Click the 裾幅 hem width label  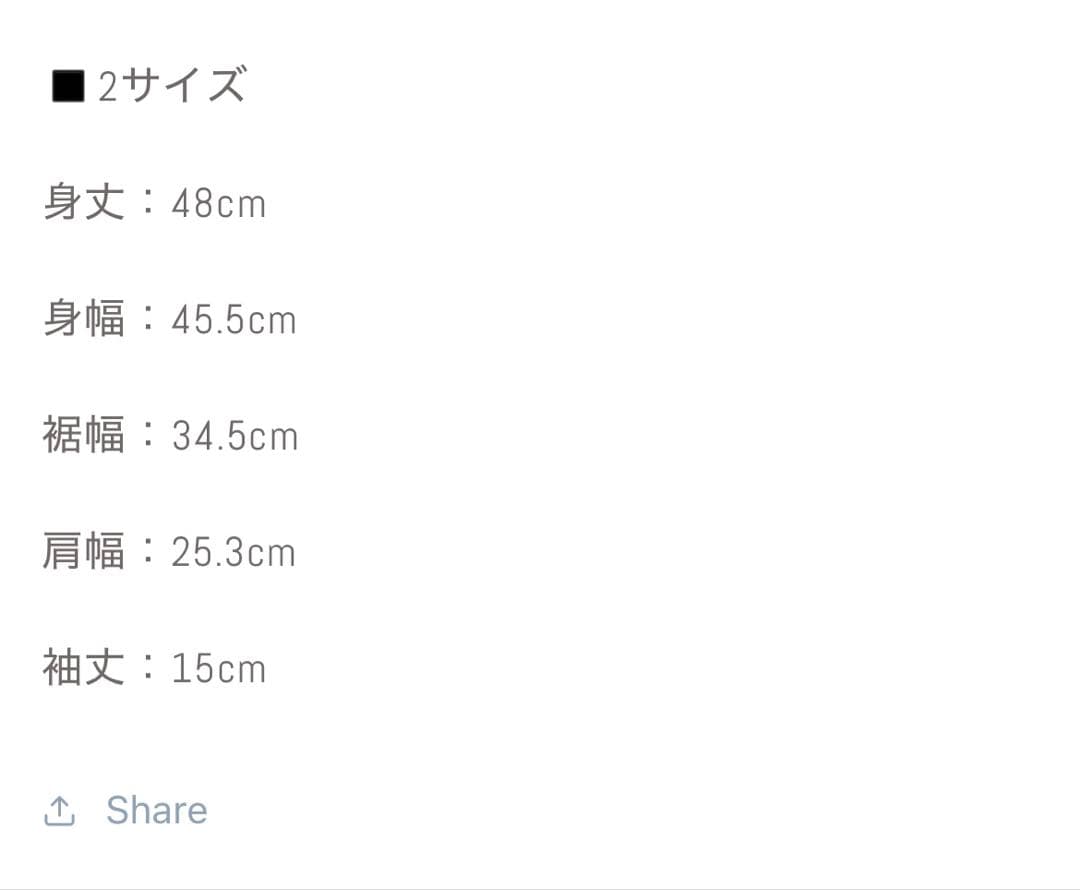coord(84,435)
